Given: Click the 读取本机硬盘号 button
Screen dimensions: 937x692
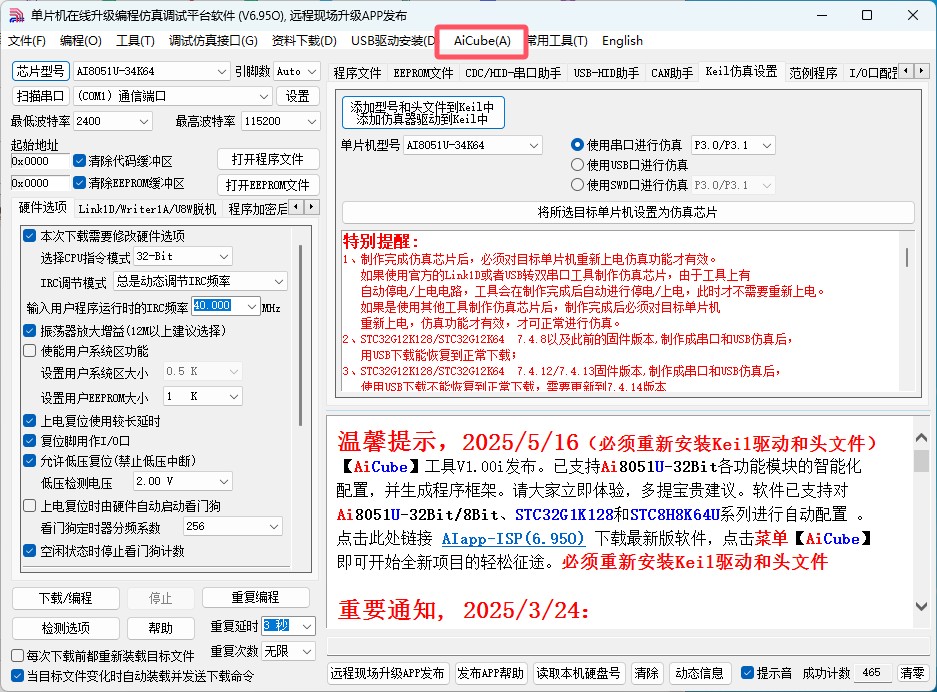Looking at the screenshot, I should [x=578, y=673].
